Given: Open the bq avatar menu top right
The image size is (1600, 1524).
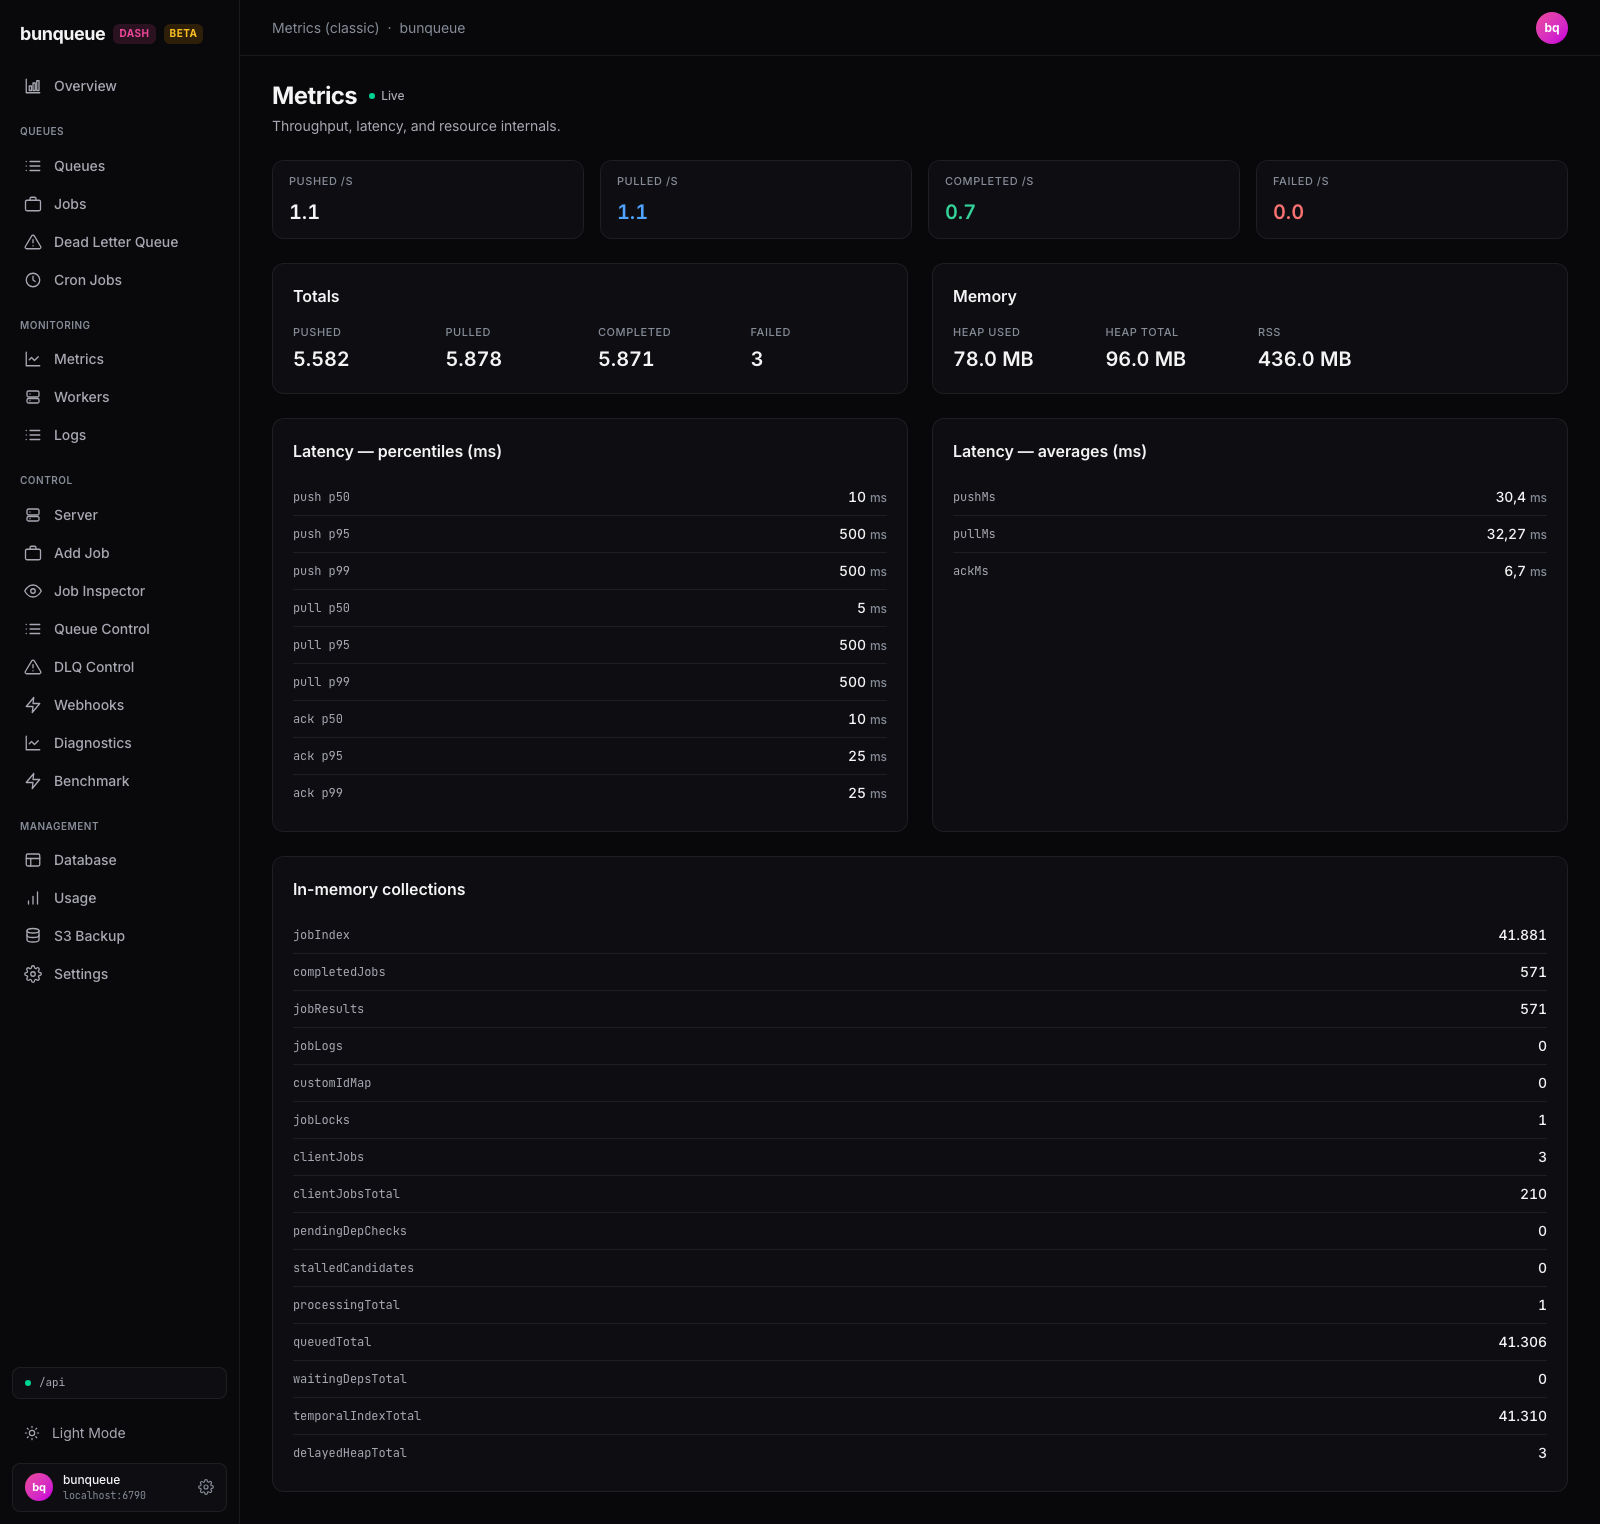Looking at the screenshot, I should pyautogui.click(x=1551, y=28).
